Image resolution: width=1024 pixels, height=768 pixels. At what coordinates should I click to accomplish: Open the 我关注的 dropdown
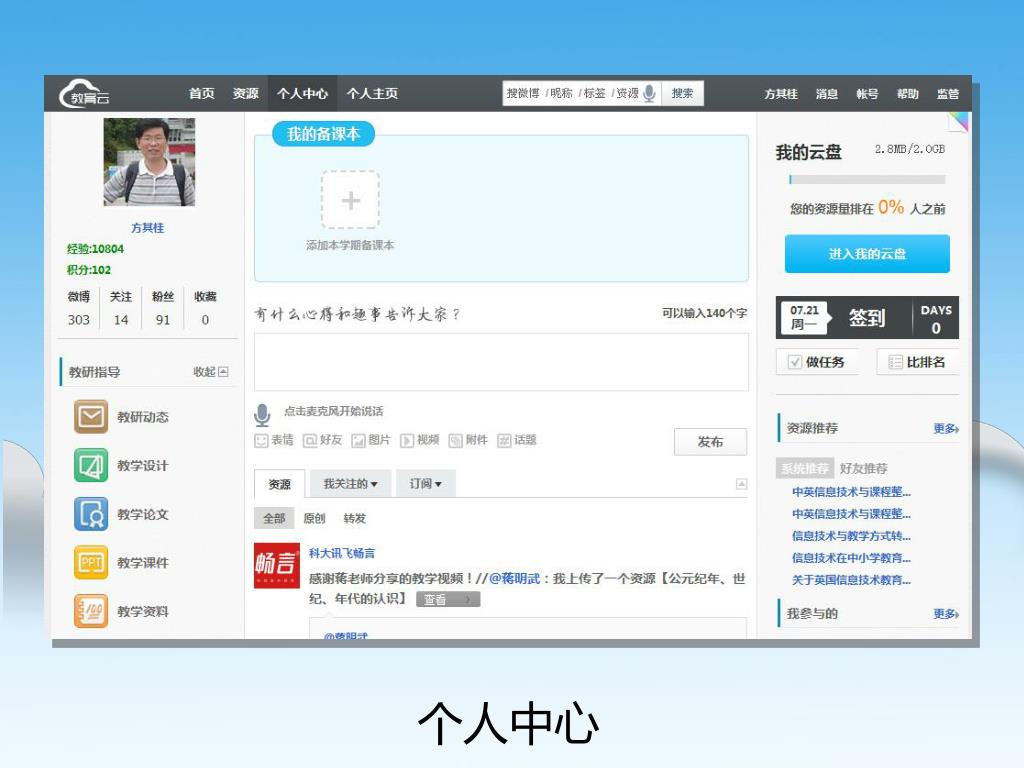[x=351, y=484]
